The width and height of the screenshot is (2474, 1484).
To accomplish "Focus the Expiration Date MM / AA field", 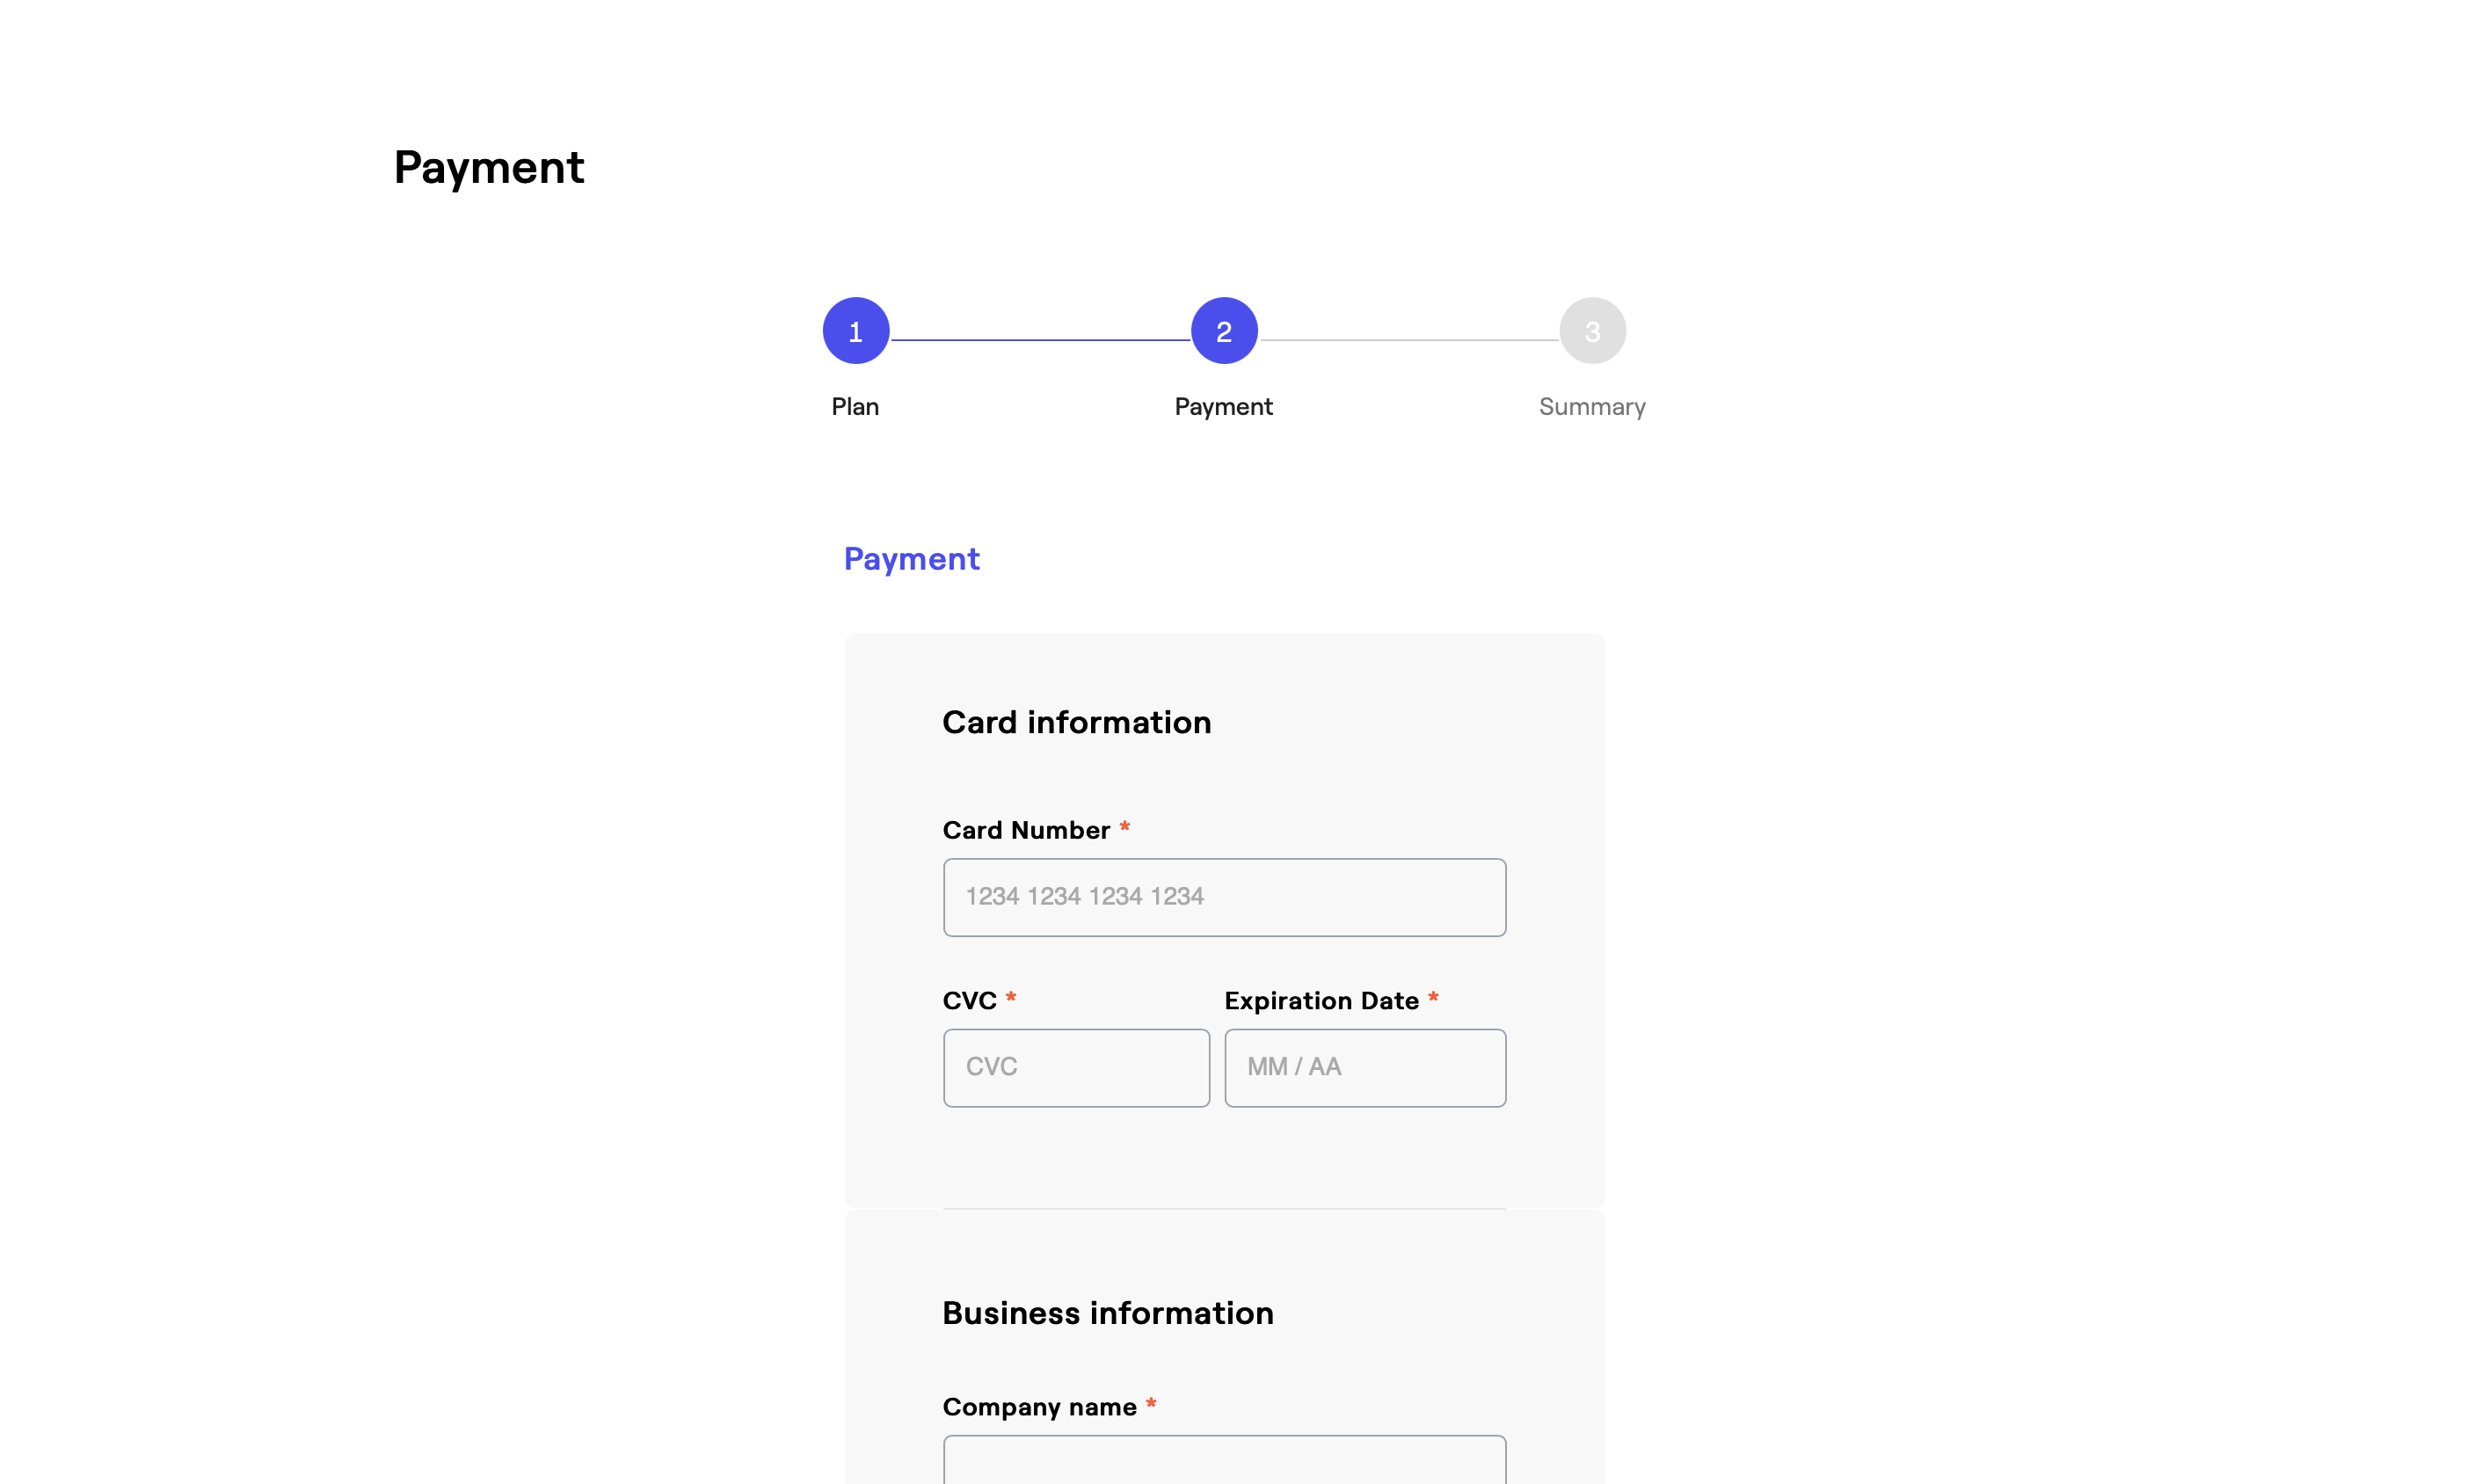I will click(1365, 1067).
